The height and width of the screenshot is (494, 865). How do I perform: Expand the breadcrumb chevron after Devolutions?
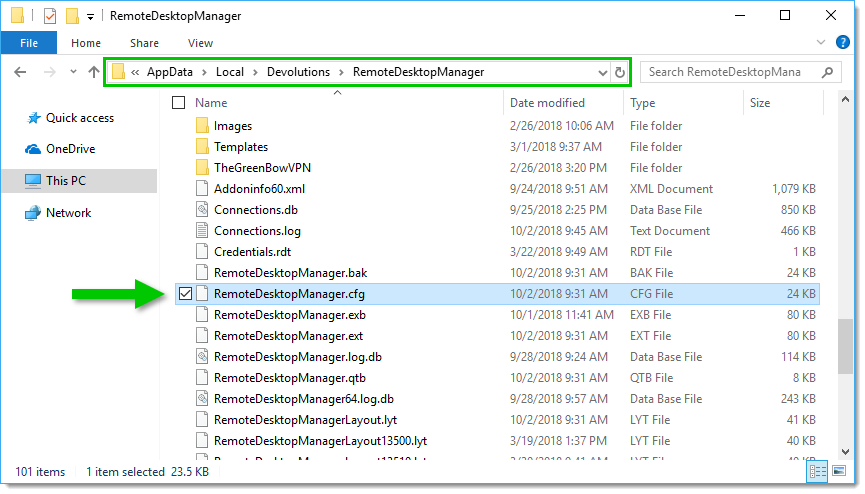[x=341, y=72]
